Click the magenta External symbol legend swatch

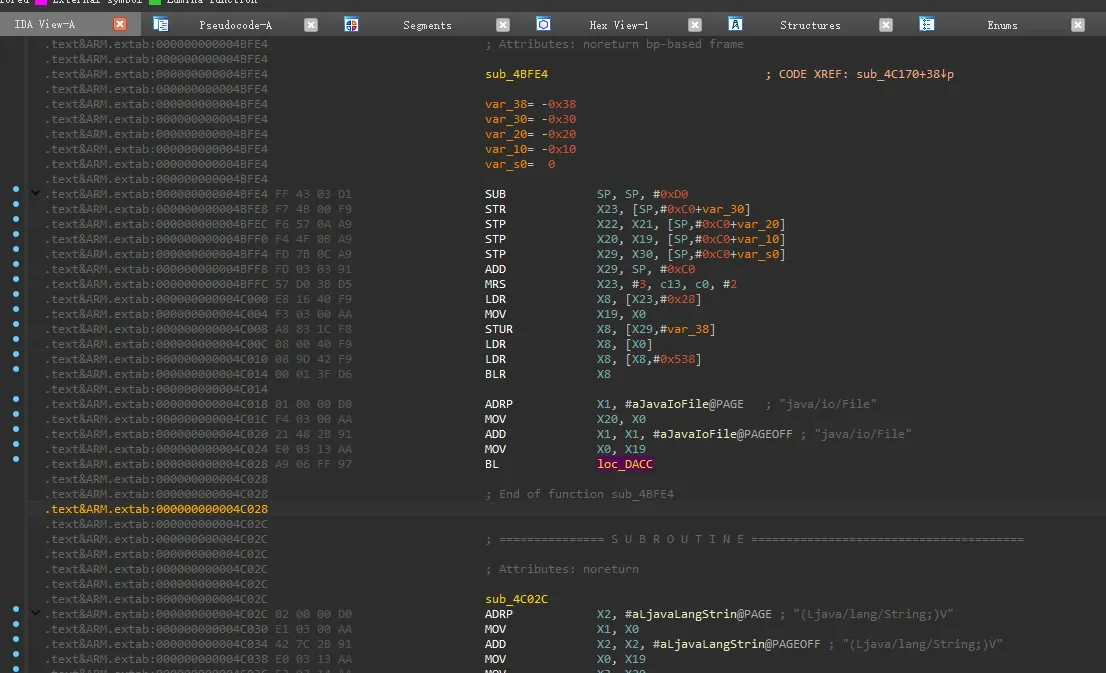click(x=40, y=2)
